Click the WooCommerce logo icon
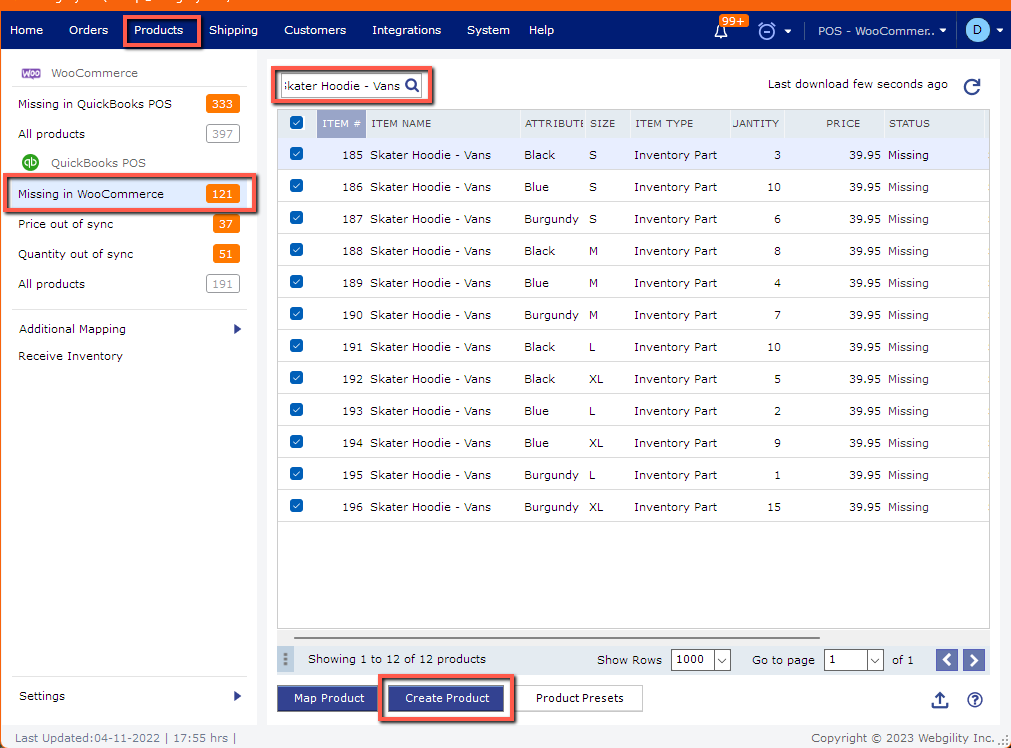 pyautogui.click(x=31, y=74)
